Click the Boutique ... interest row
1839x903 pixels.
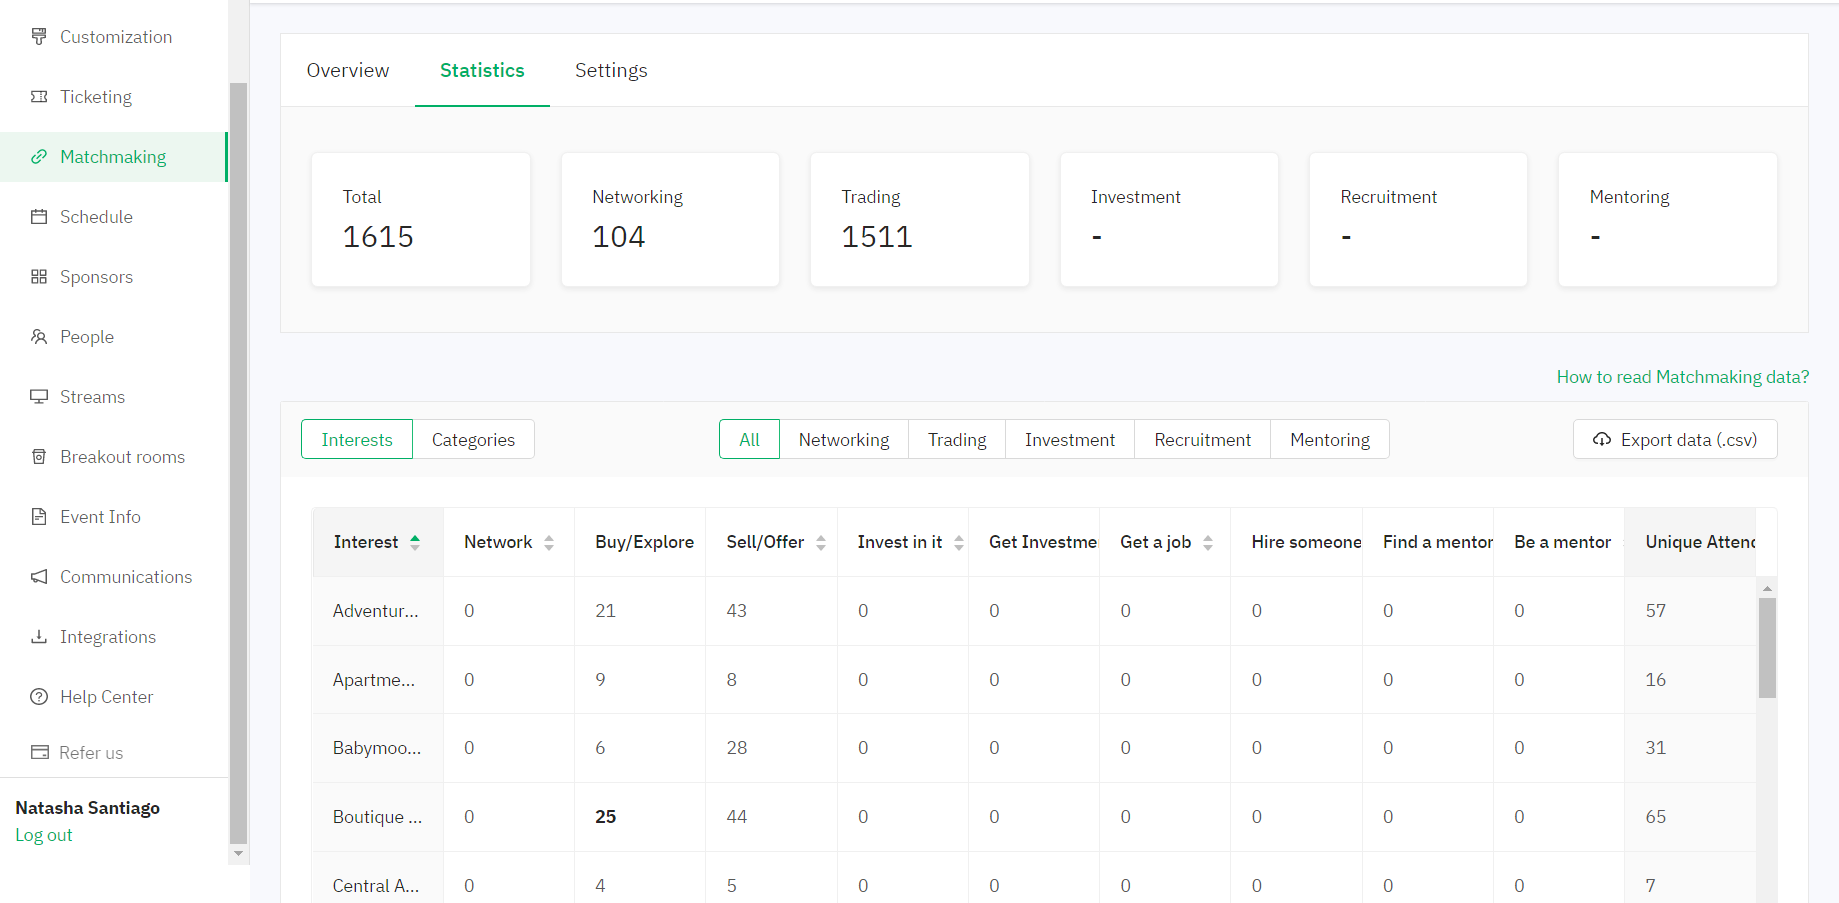[x=1034, y=817]
